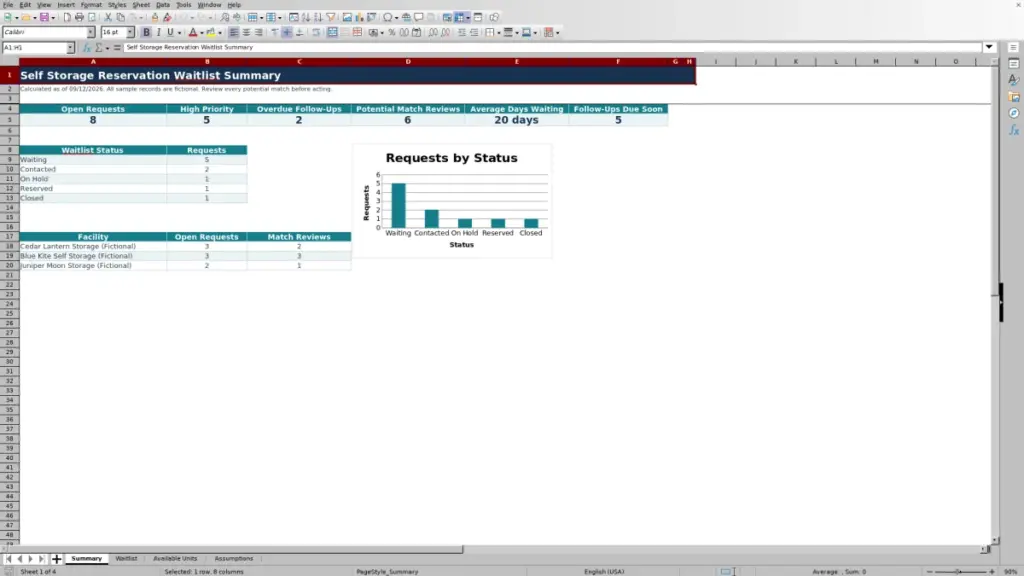Click the add new sheet button
Image resolution: width=1024 pixels, height=576 pixels.
point(56,559)
